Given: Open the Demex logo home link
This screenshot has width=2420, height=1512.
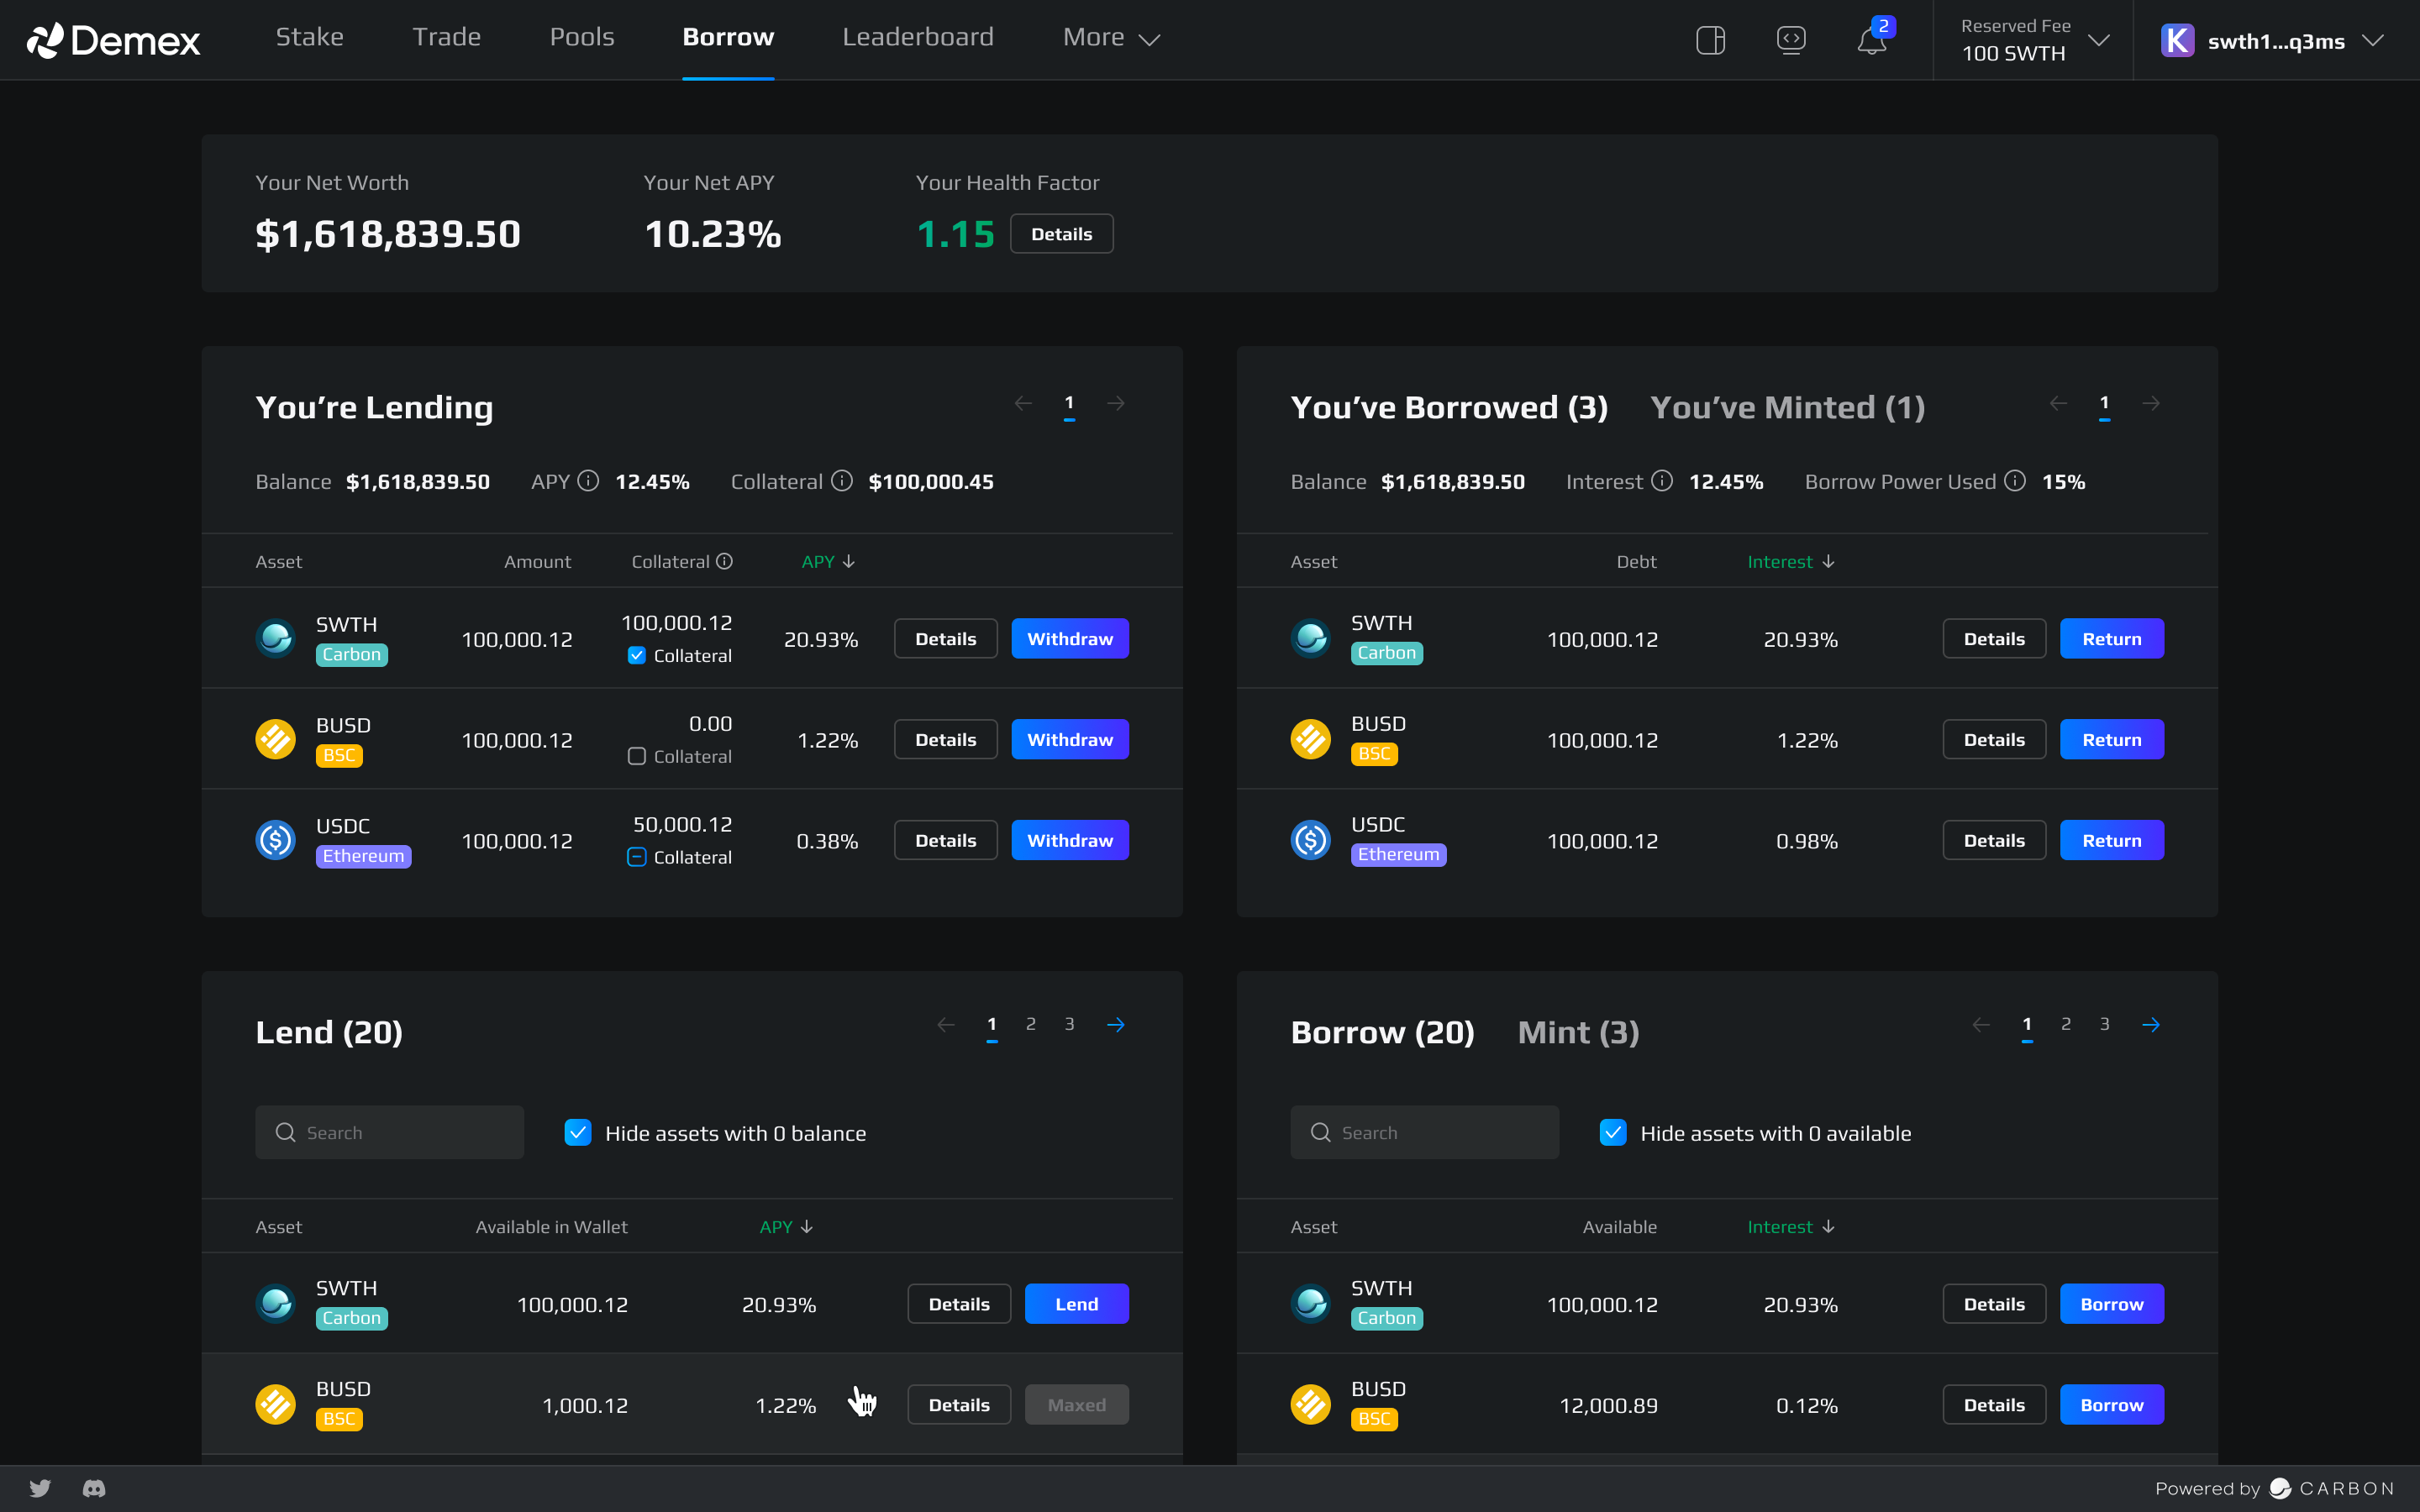Looking at the screenshot, I should coord(113,40).
